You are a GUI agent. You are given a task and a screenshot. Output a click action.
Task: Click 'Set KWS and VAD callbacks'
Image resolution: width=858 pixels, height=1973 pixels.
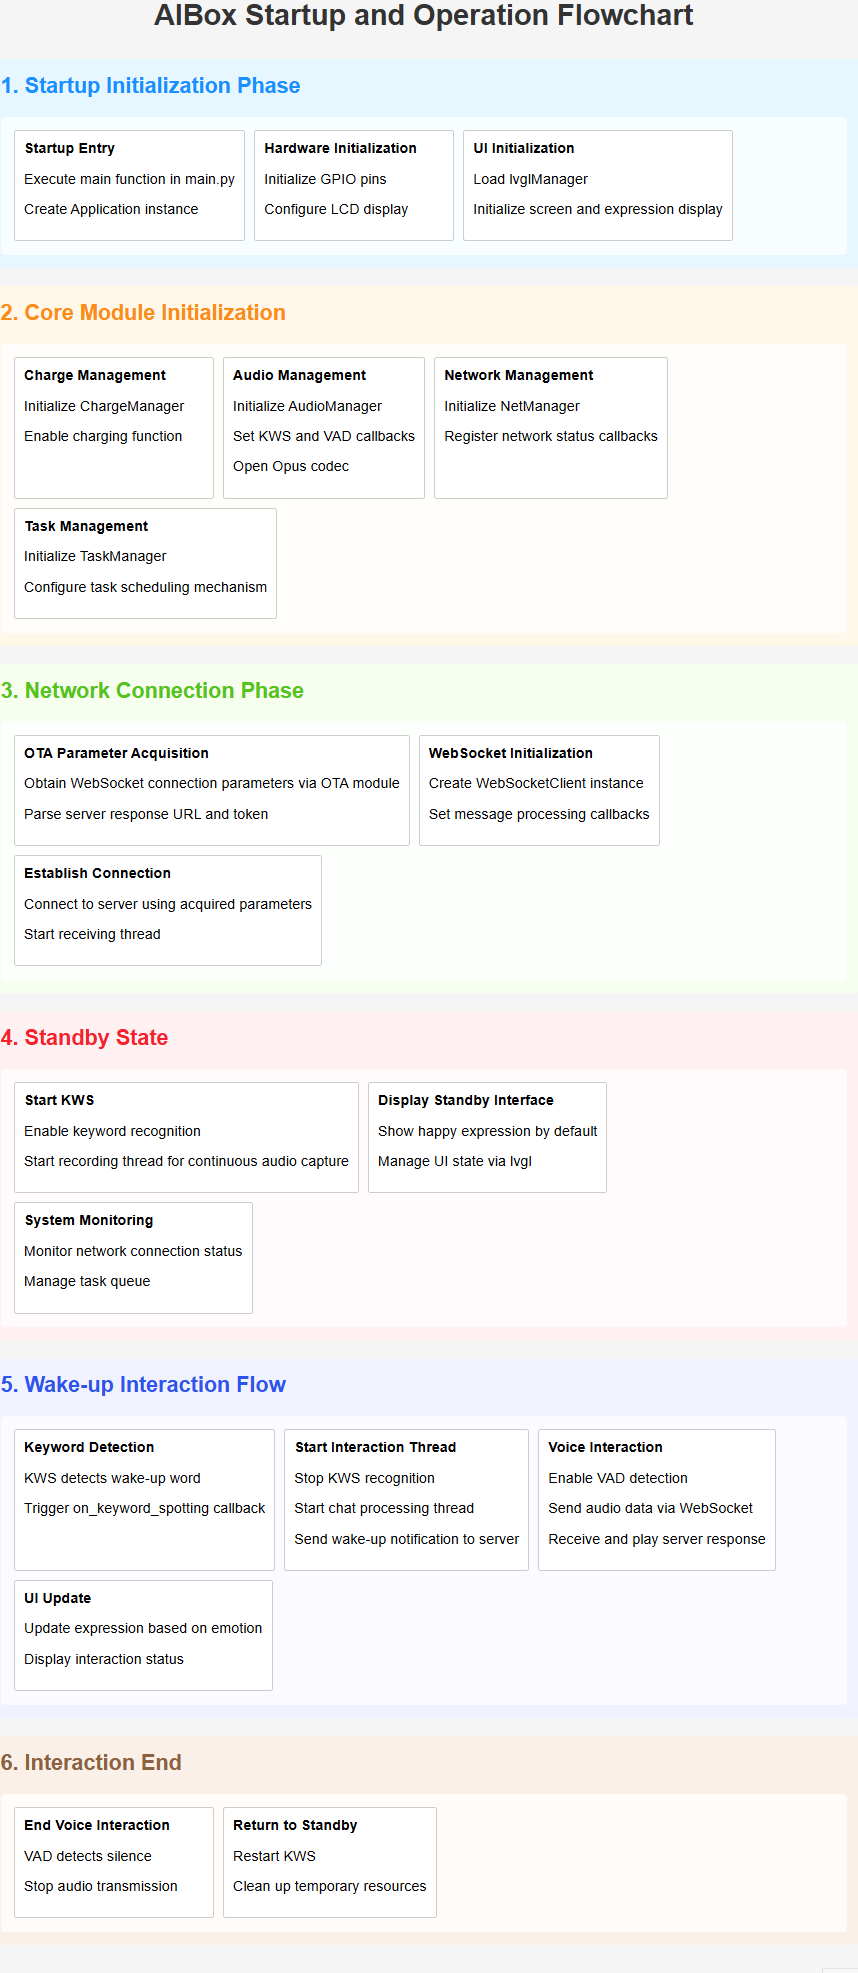tap(324, 436)
